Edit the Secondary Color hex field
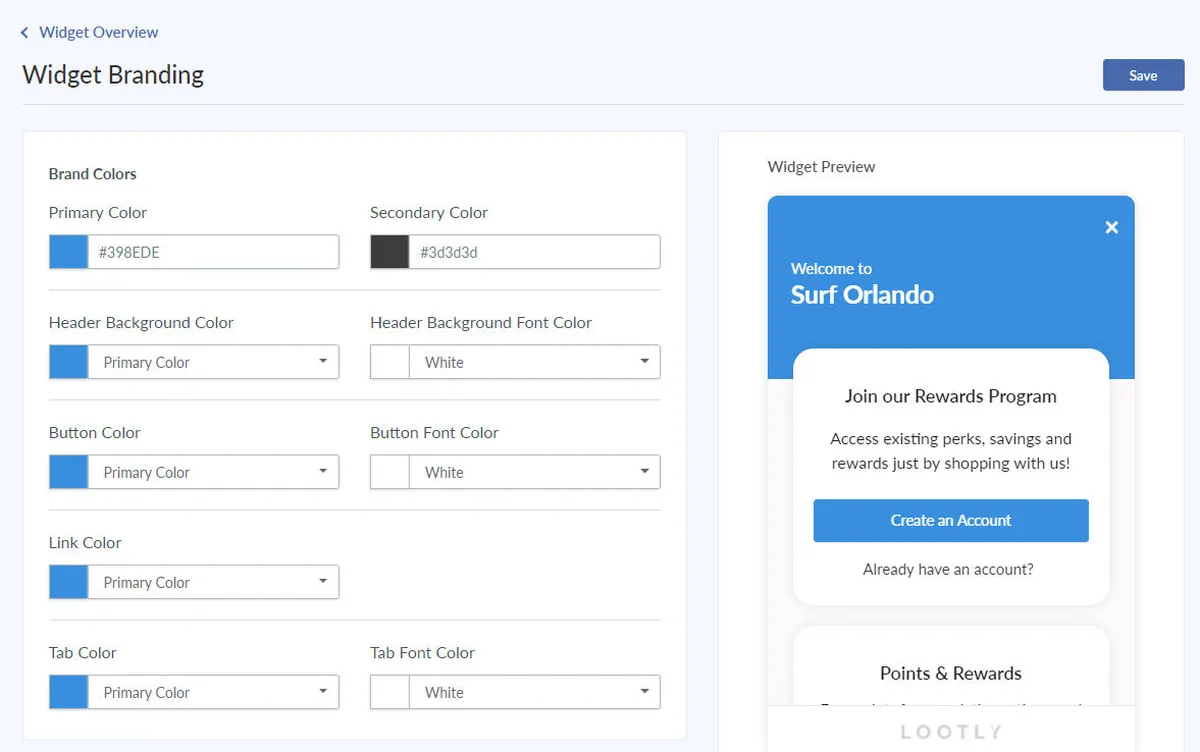The height and width of the screenshot is (752, 1200). click(x=534, y=252)
